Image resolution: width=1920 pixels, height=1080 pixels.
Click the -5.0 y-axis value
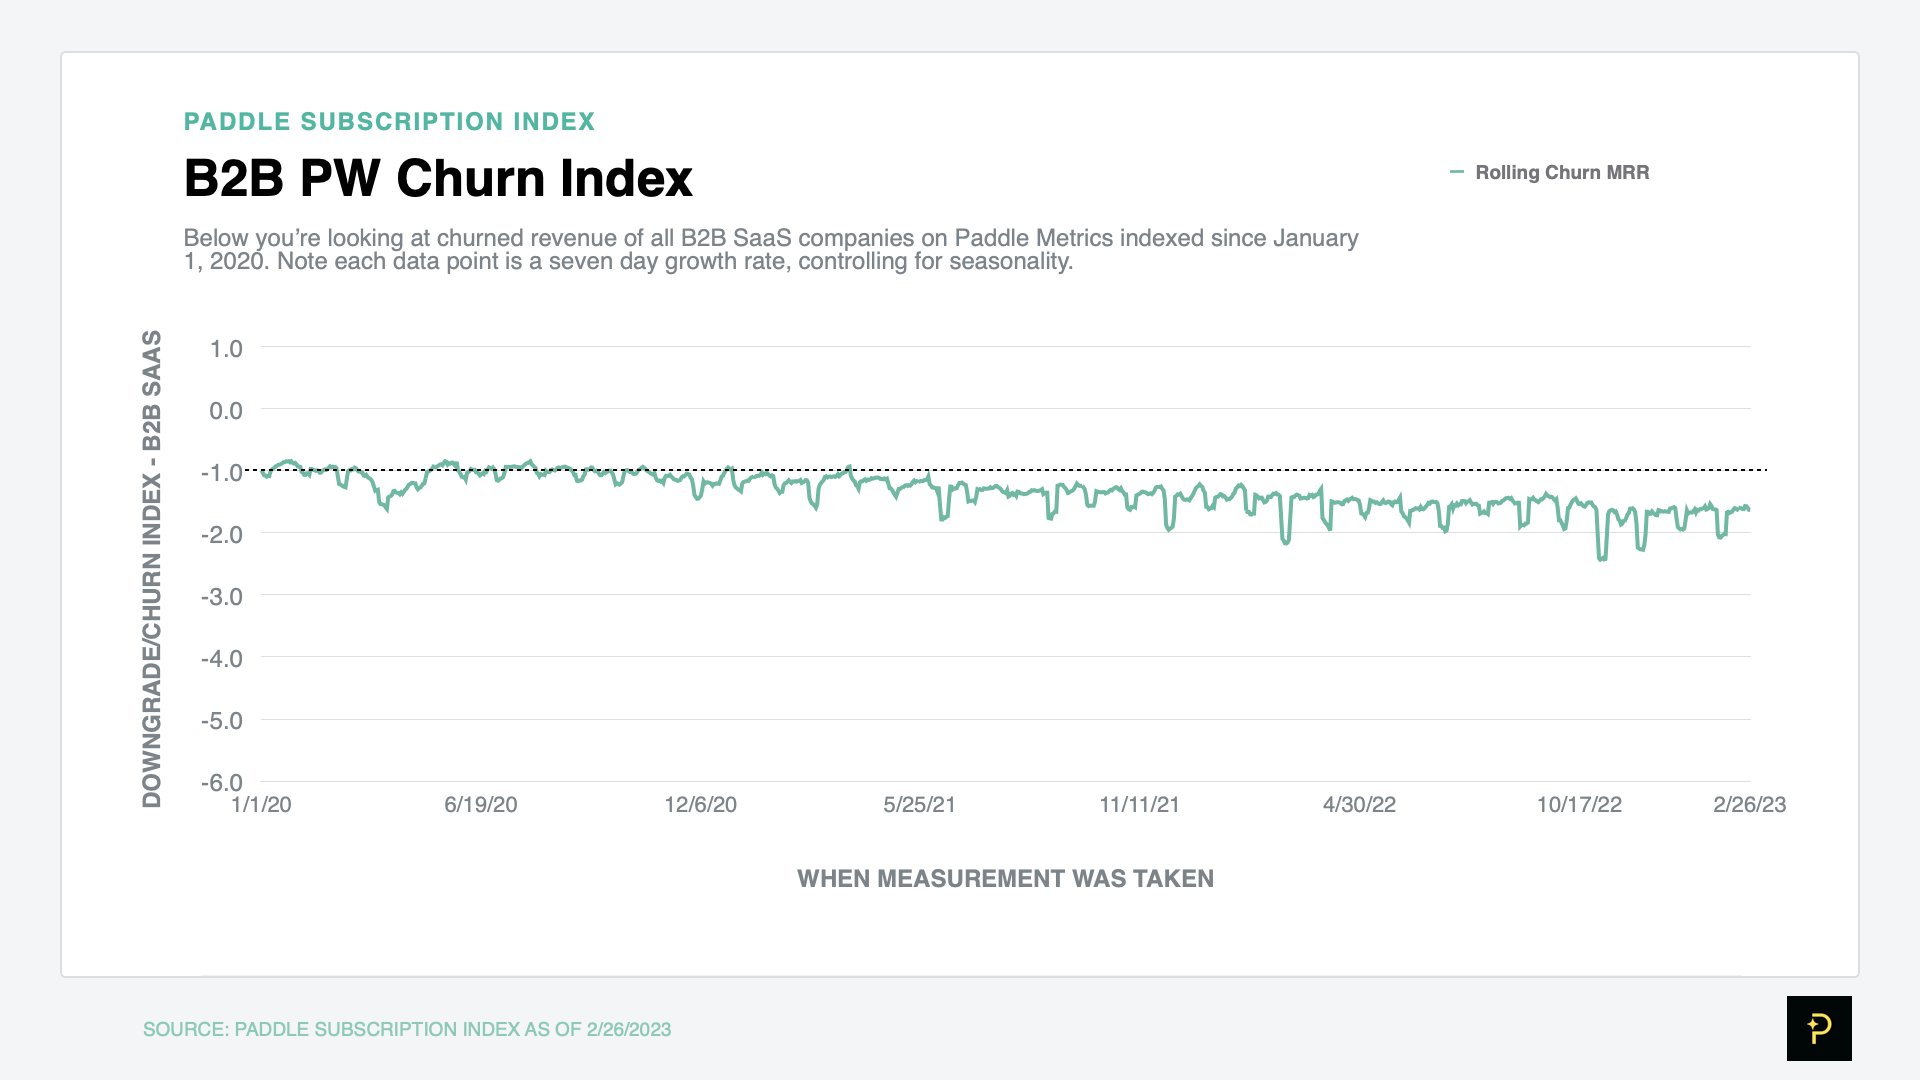(222, 721)
